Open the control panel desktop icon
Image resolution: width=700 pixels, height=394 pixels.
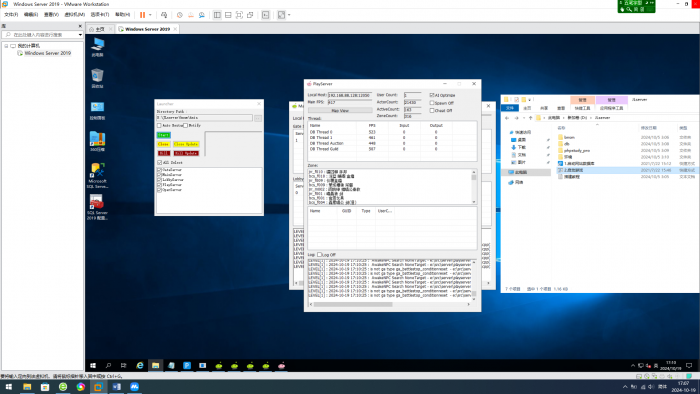97,110
